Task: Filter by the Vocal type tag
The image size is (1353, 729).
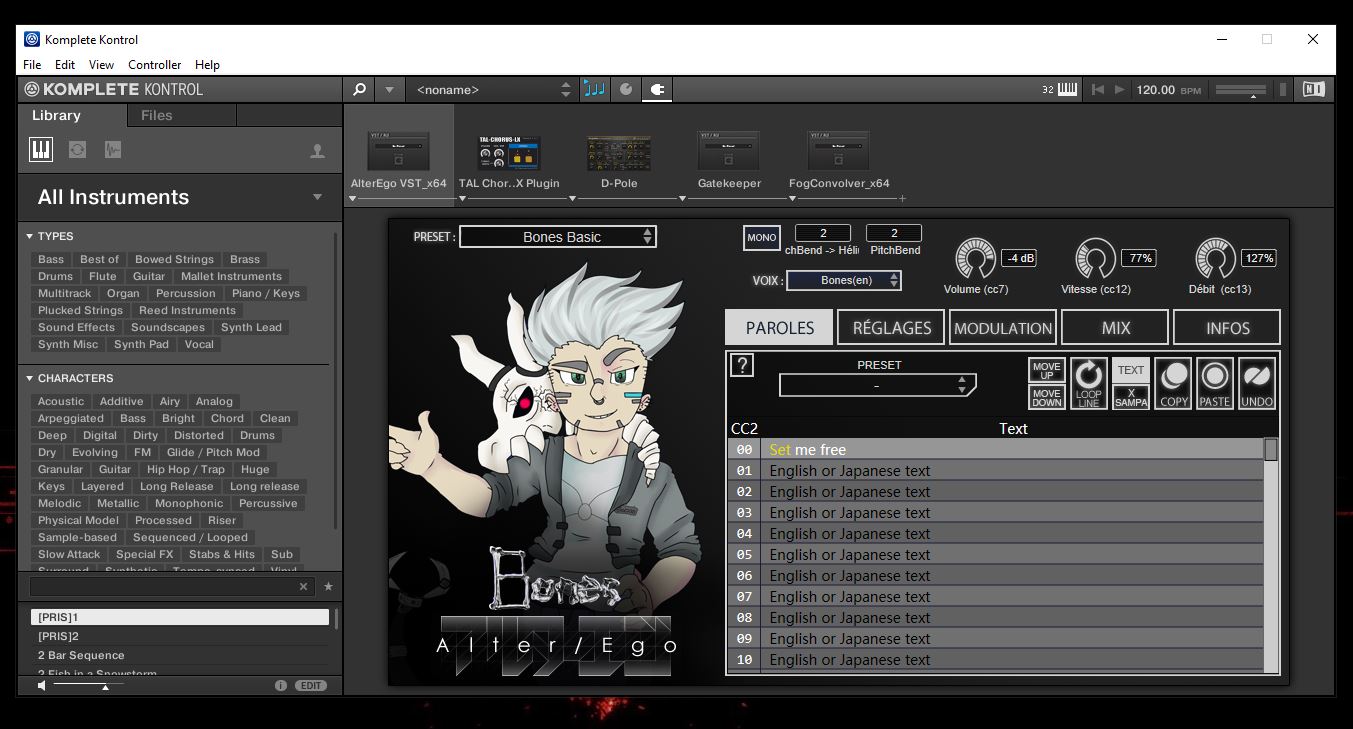Action: pos(199,344)
